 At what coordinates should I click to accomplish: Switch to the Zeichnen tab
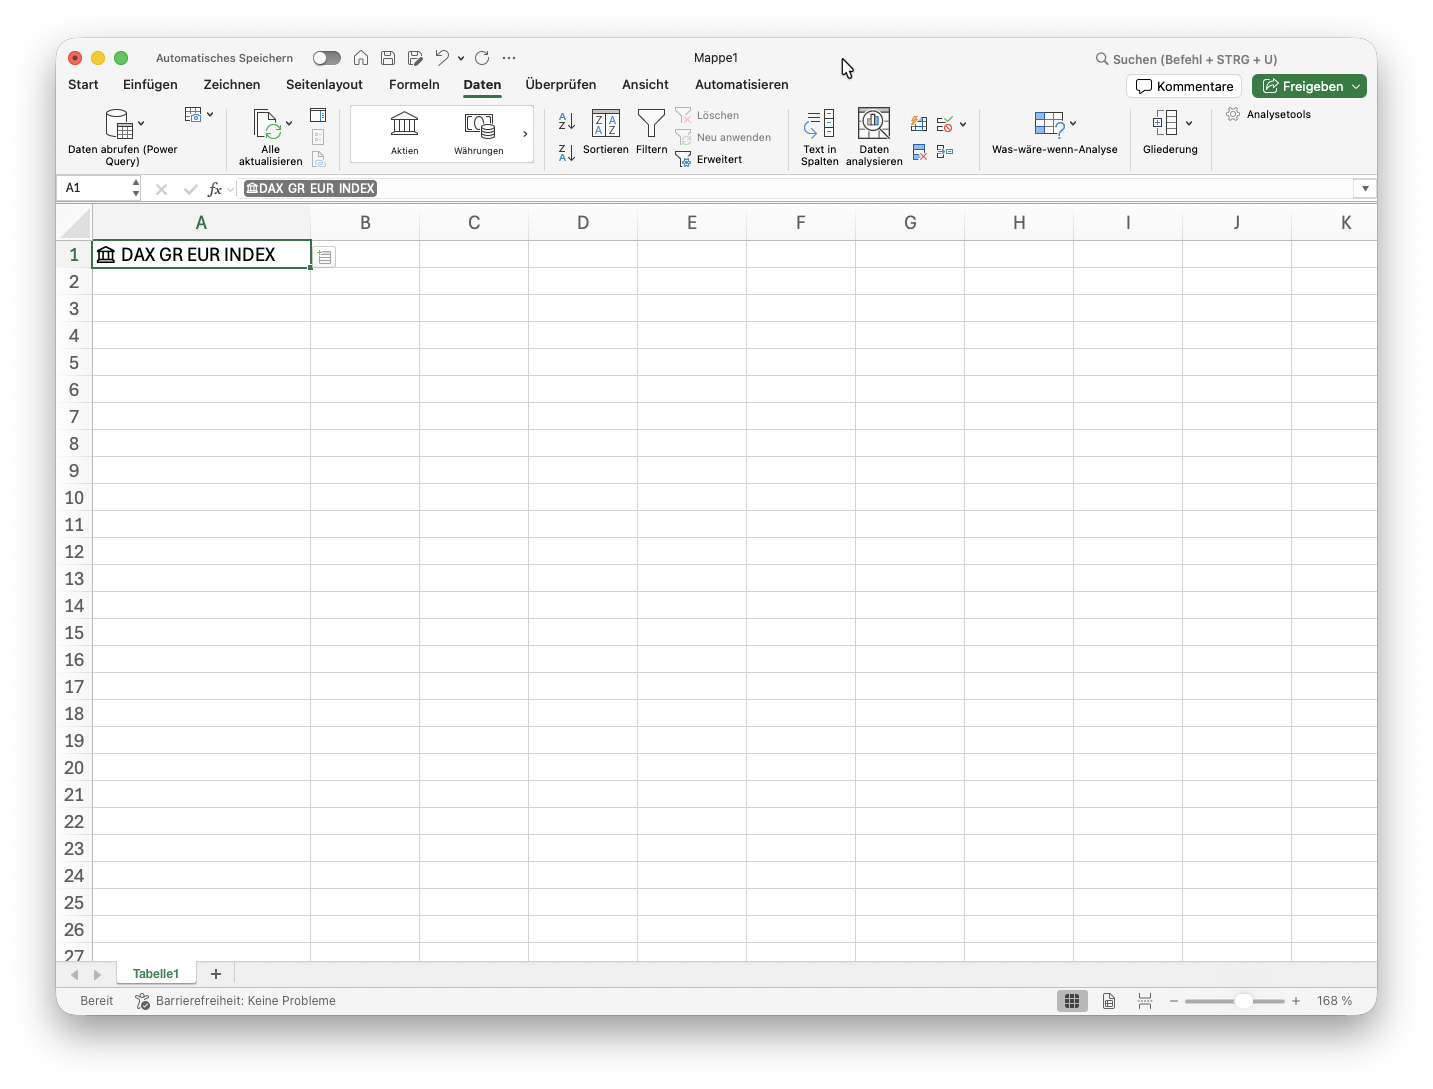pyautogui.click(x=232, y=85)
